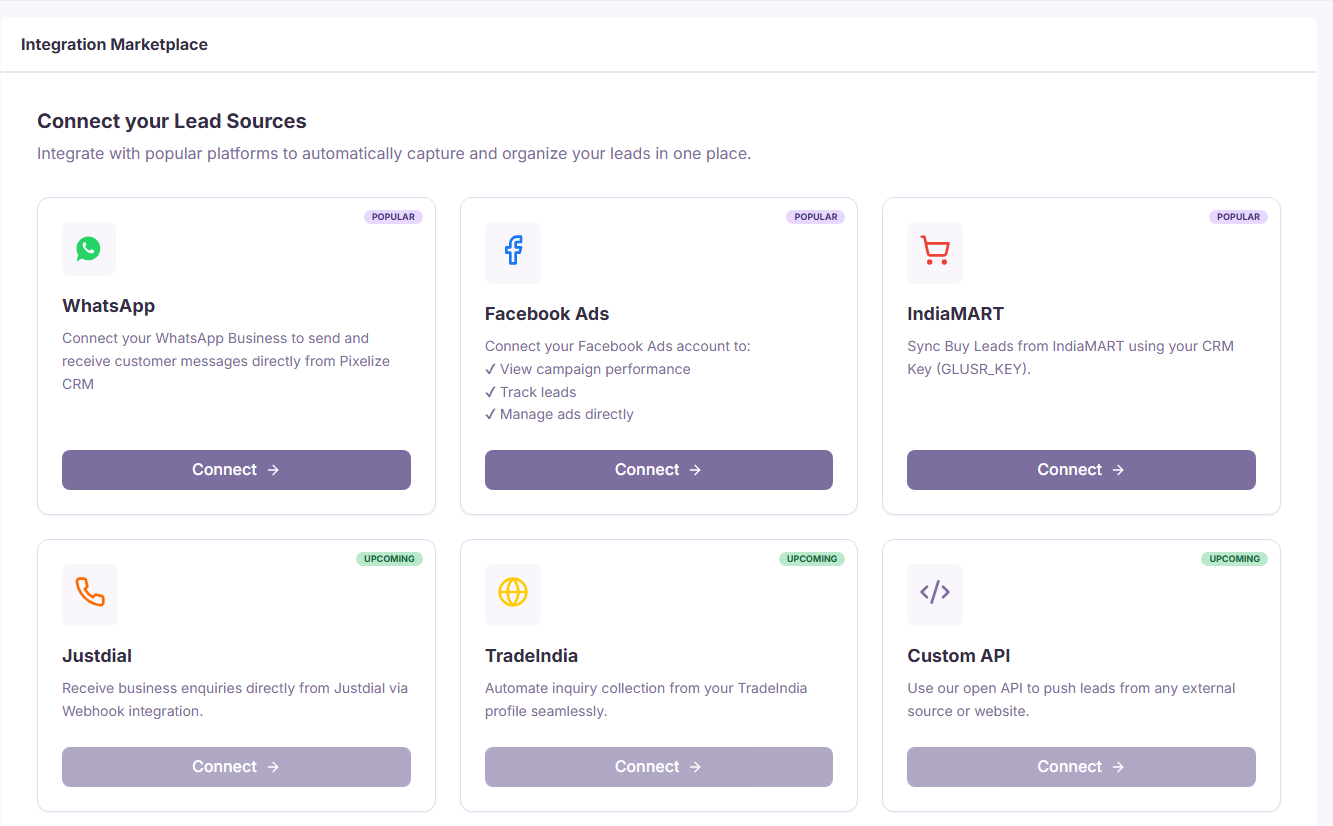
Task: Click the Custom API code brackets icon
Action: tap(935, 594)
